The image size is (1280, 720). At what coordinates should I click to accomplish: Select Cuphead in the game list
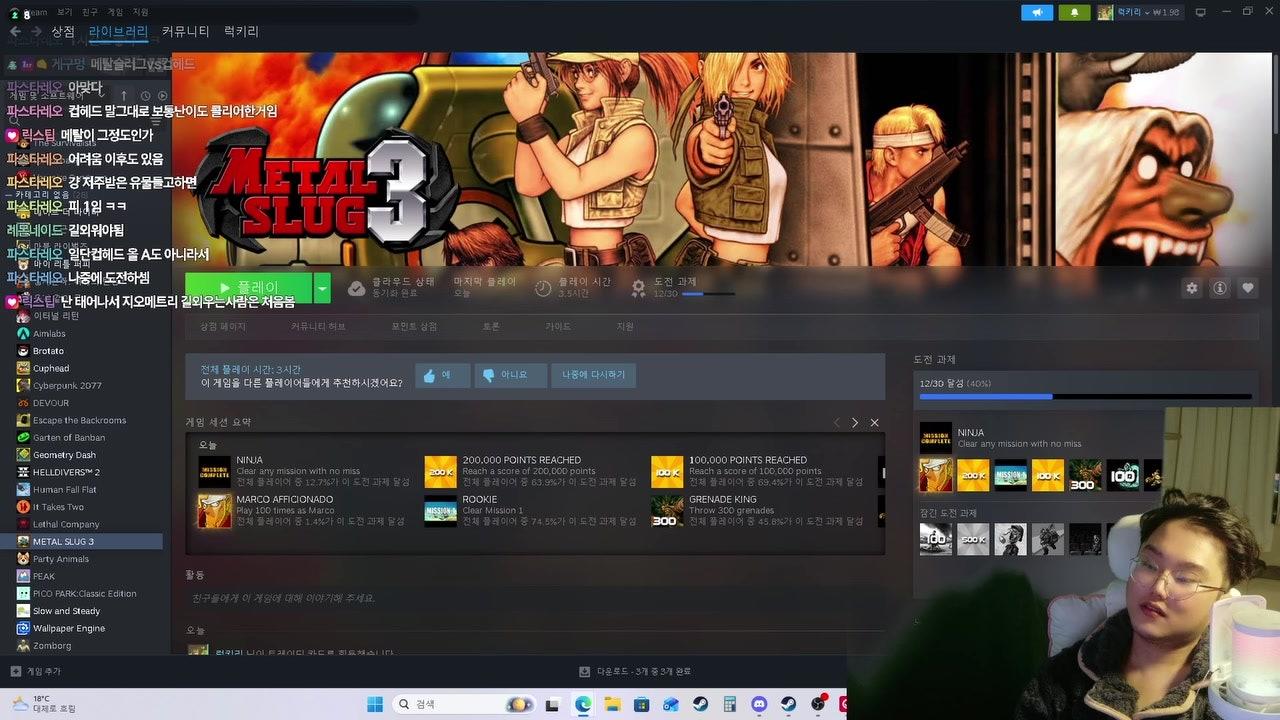coord(51,368)
